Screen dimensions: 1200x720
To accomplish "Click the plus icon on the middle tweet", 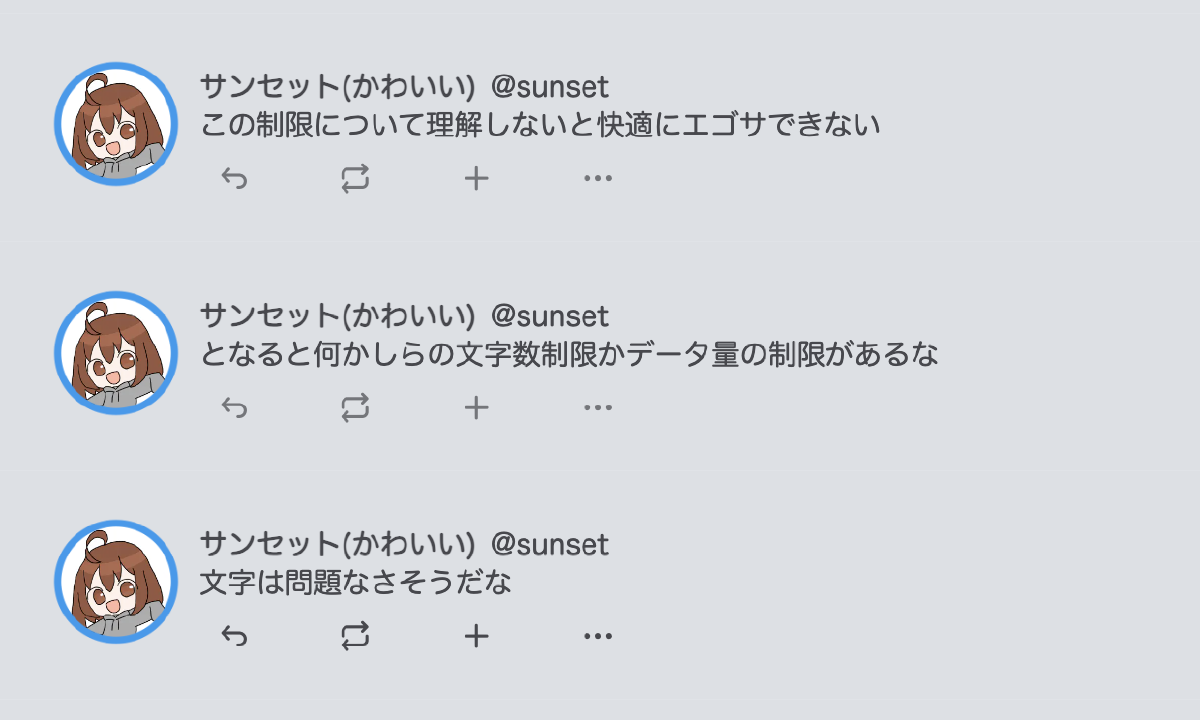I will click(475, 406).
